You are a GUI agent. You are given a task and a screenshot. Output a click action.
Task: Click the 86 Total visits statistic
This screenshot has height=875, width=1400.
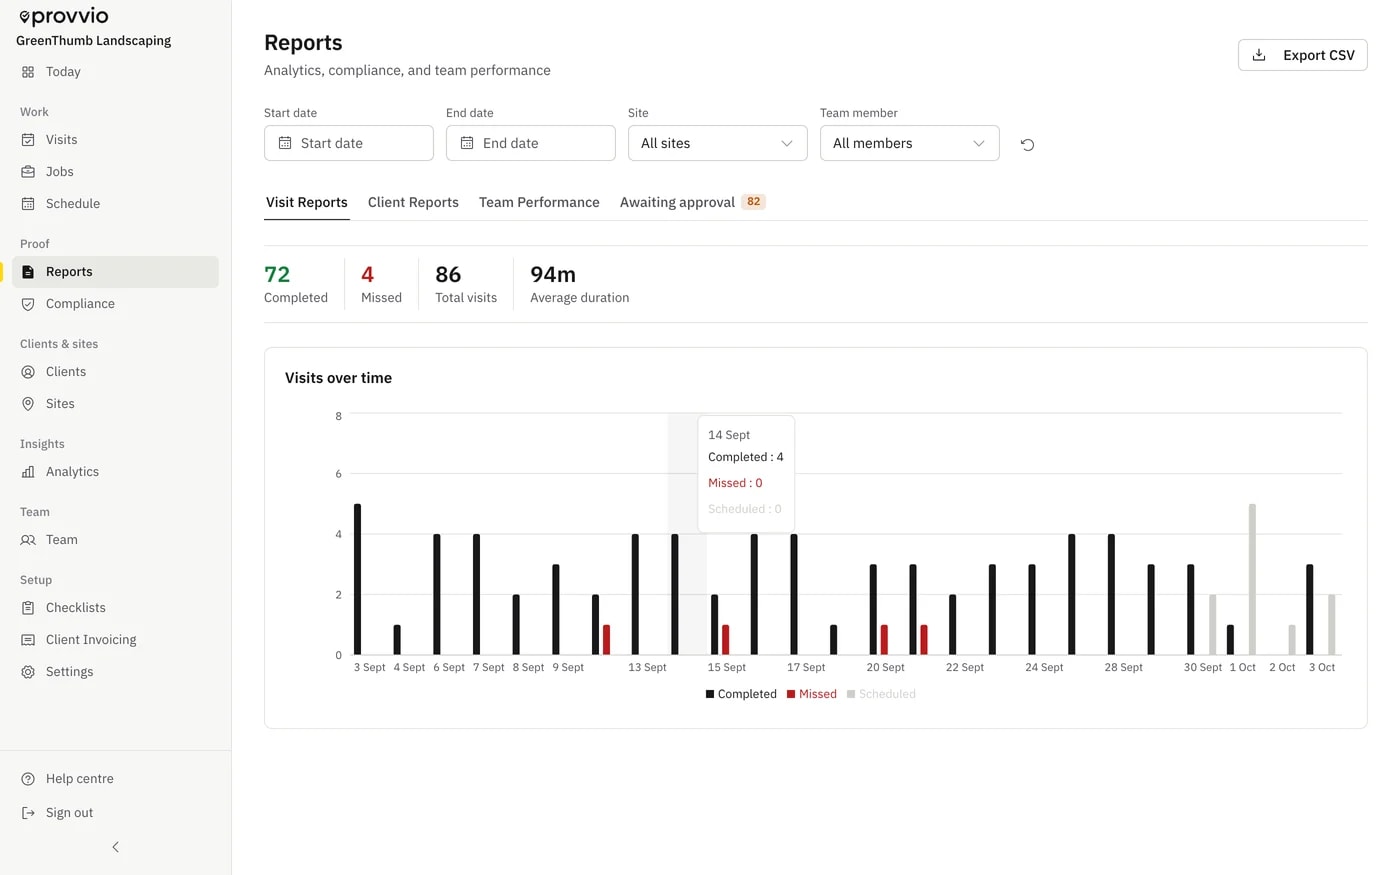tap(466, 284)
